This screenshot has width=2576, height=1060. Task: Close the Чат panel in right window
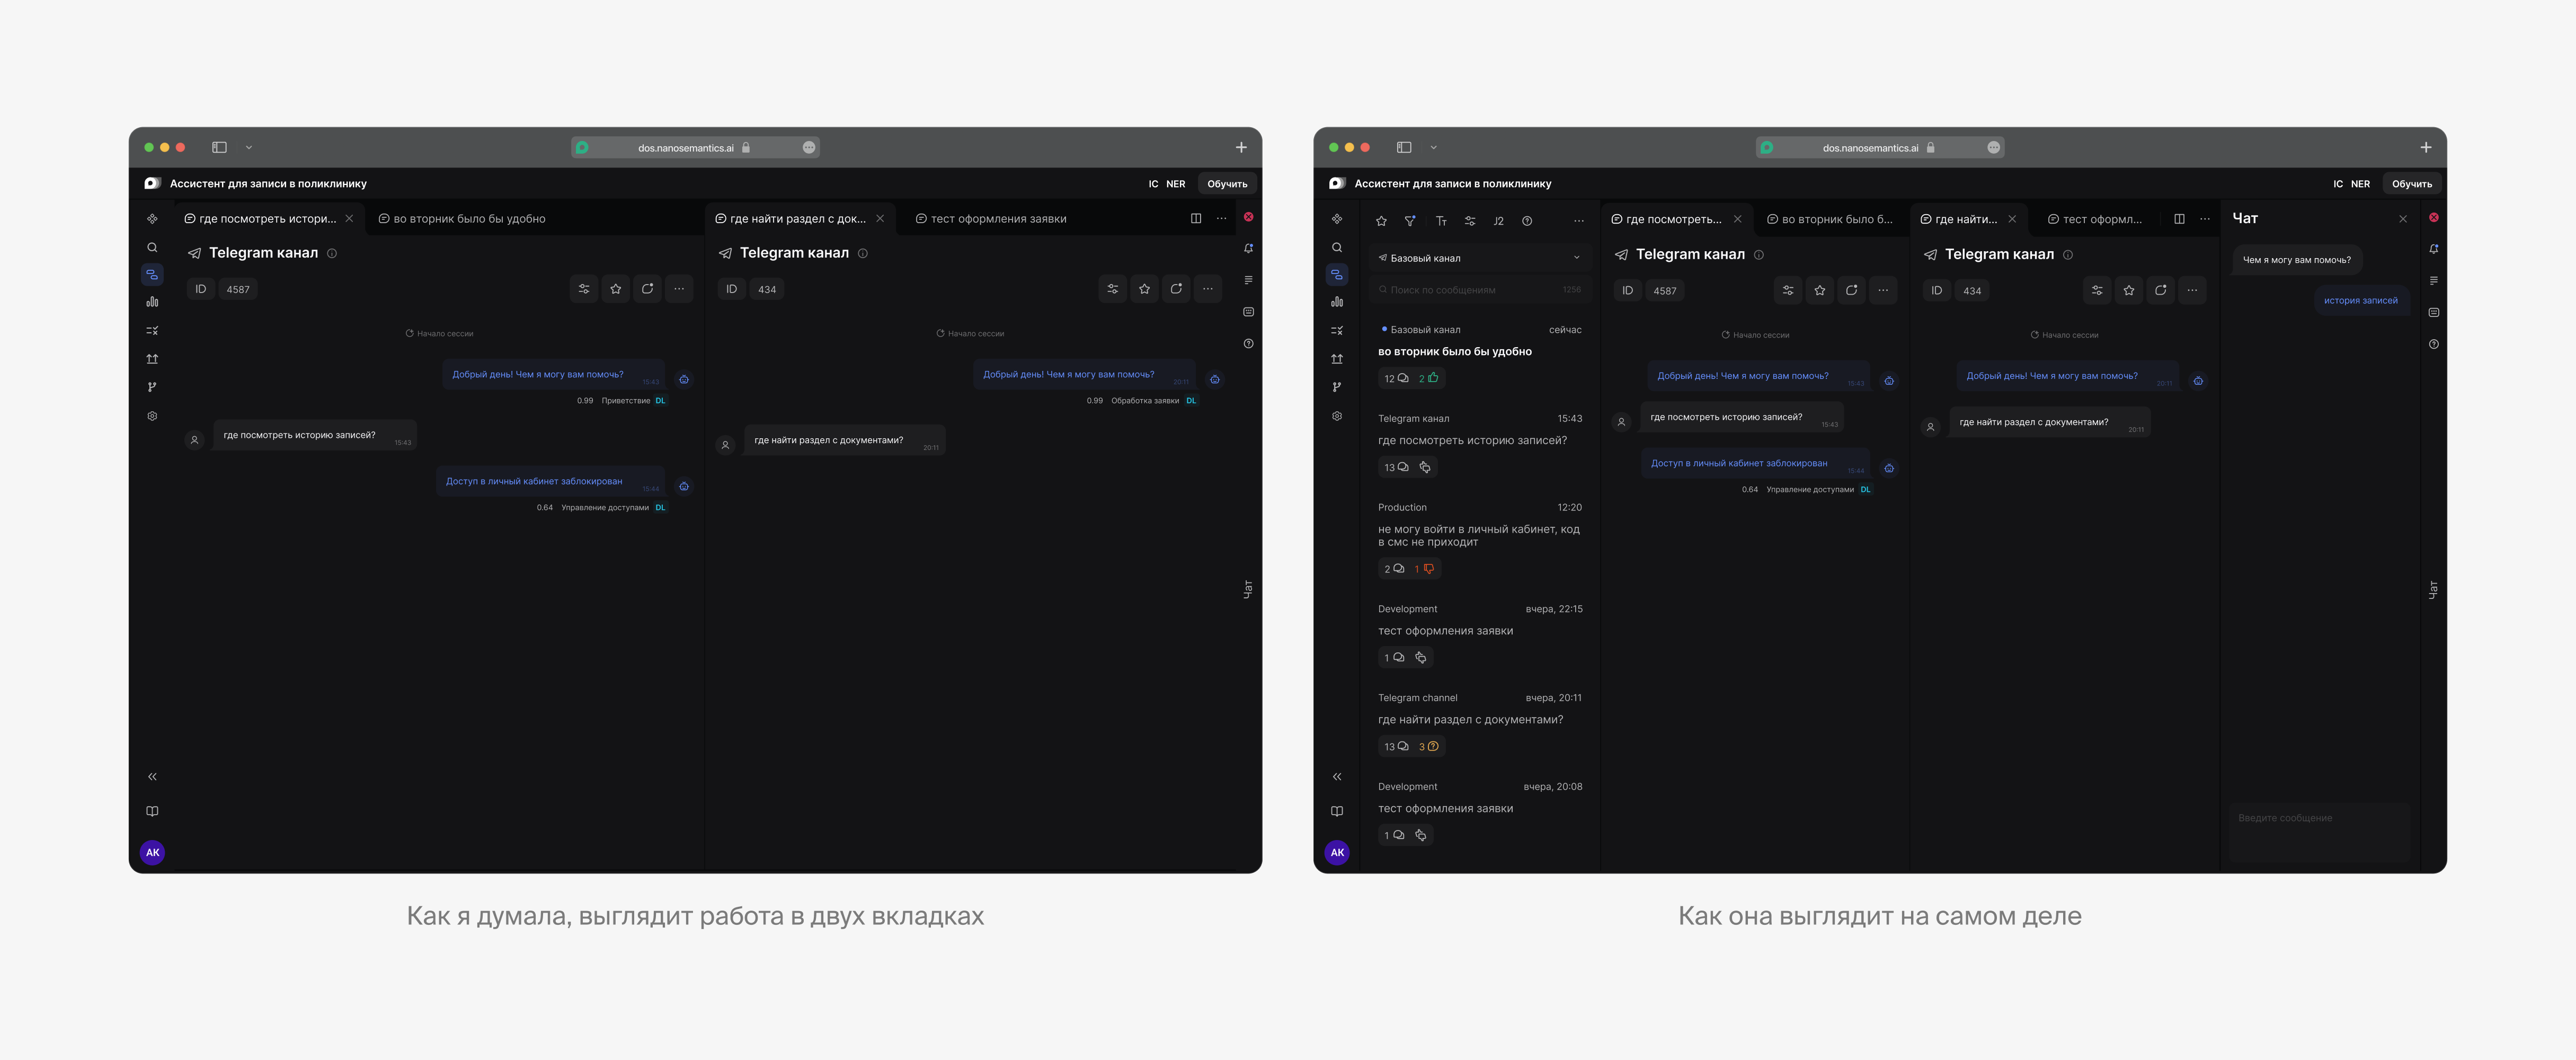pyautogui.click(x=2403, y=219)
